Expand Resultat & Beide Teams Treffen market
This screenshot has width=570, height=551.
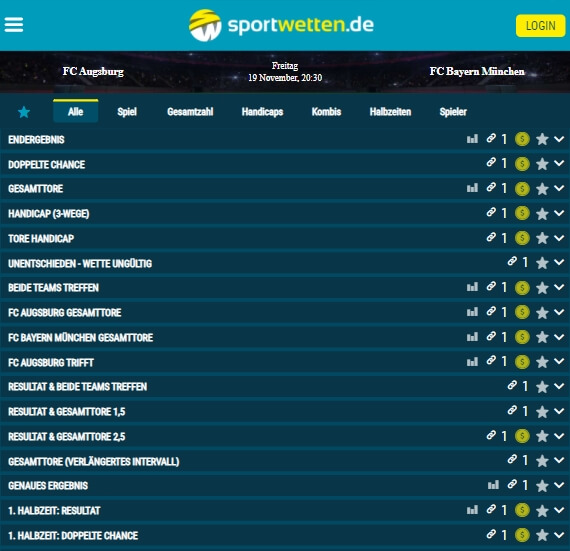tap(559, 386)
